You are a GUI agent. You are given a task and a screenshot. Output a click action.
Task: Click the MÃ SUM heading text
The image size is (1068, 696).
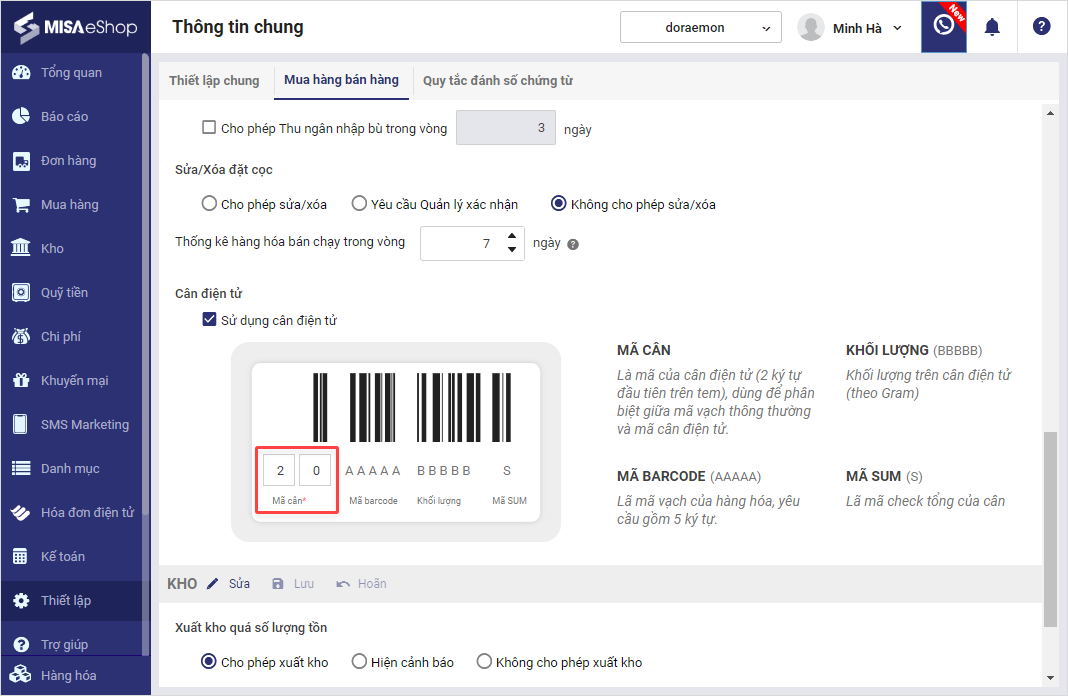point(873,476)
